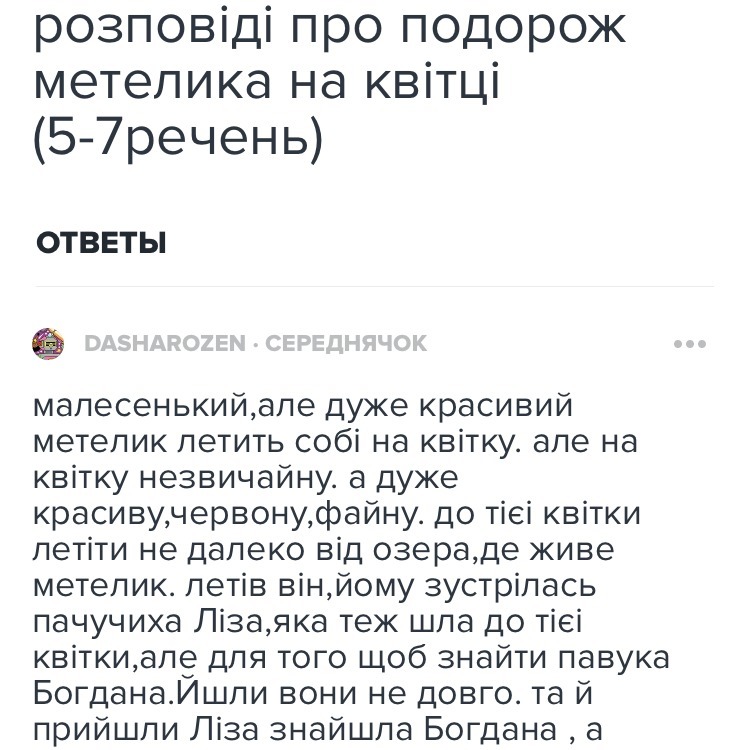The image size is (750, 750).
Task: Click the question line 'метелика на квітці'
Action: pyautogui.click(x=266, y=82)
